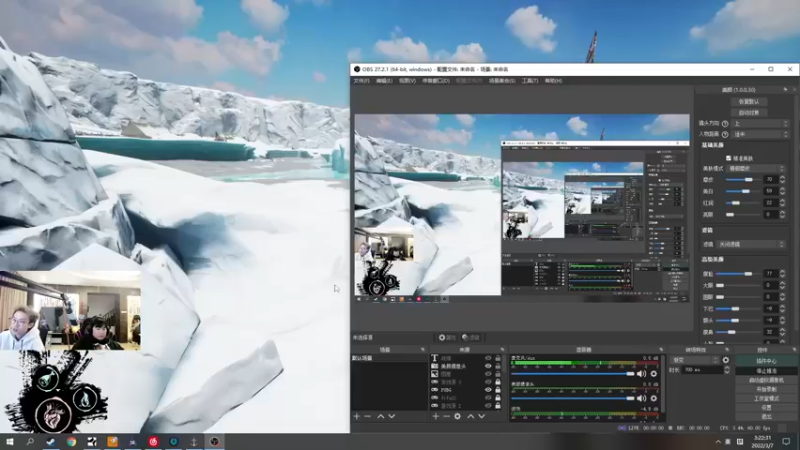The height and width of the screenshot is (450, 800).
Task: Click the OBS icon in taskbar
Action: pos(215,442)
